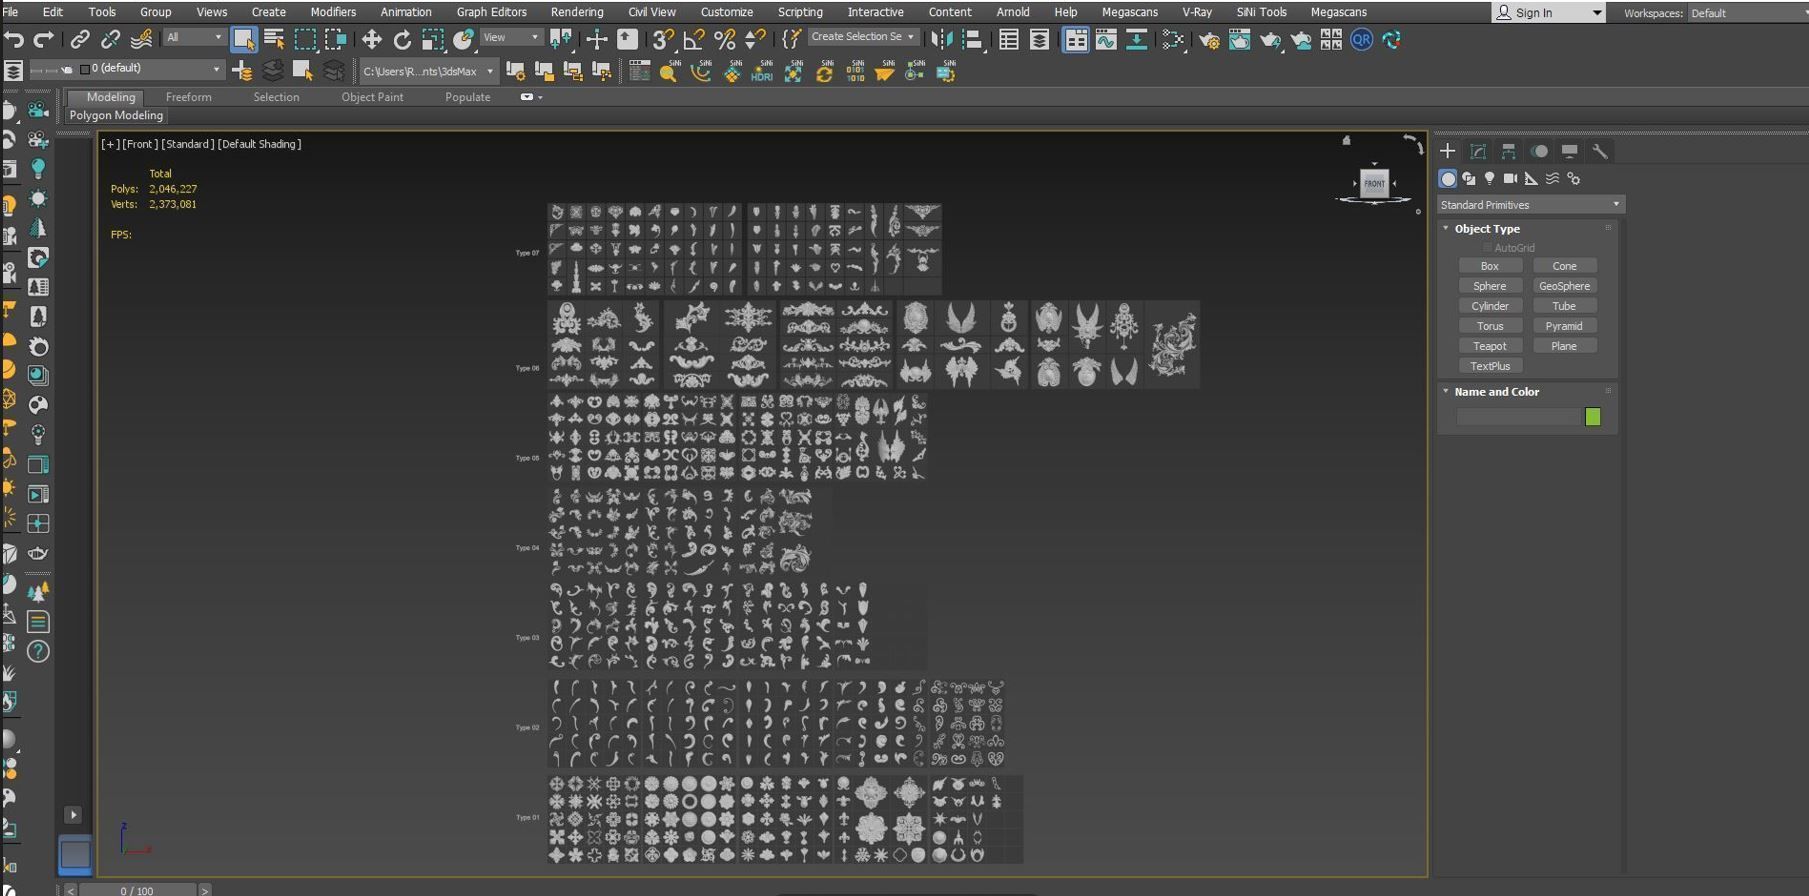Activate Select and Place tool
This screenshot has width=1809, height=896.
[463, 39]
